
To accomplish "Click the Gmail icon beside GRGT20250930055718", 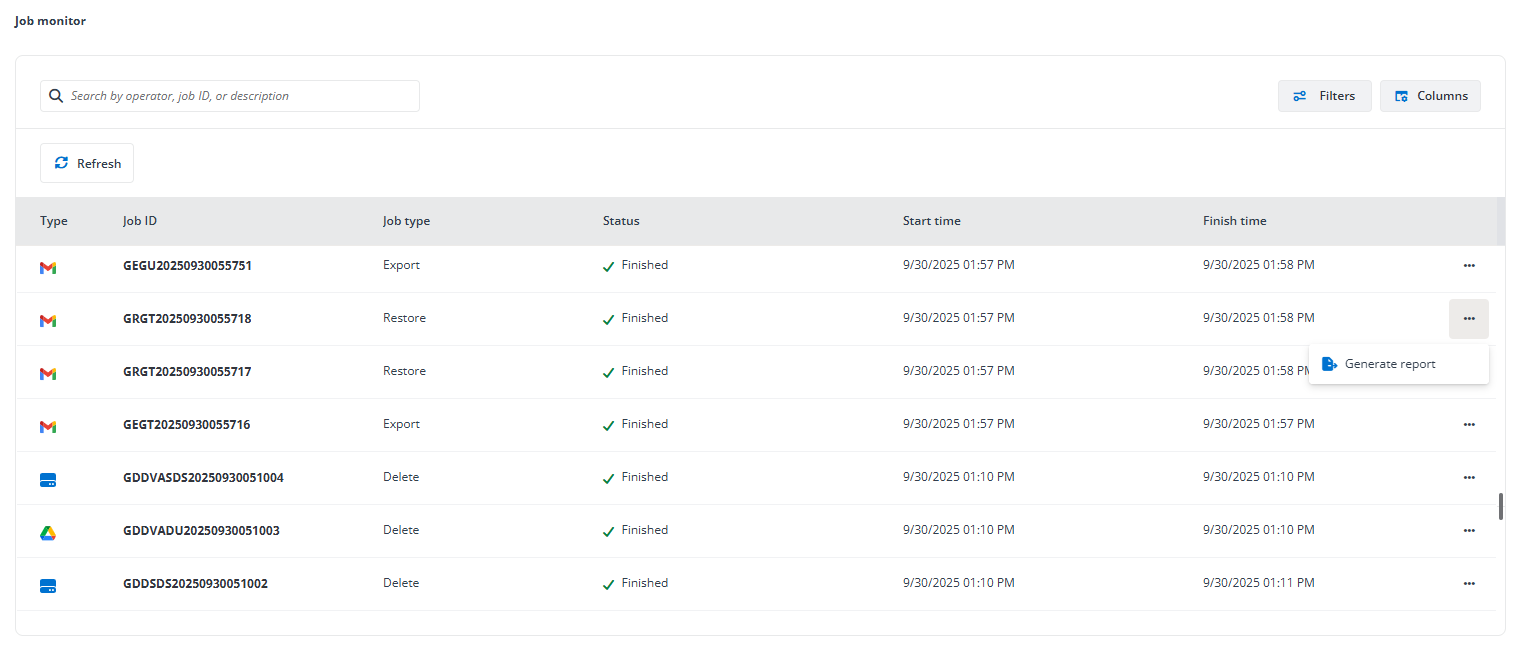I will click(47, 321).
